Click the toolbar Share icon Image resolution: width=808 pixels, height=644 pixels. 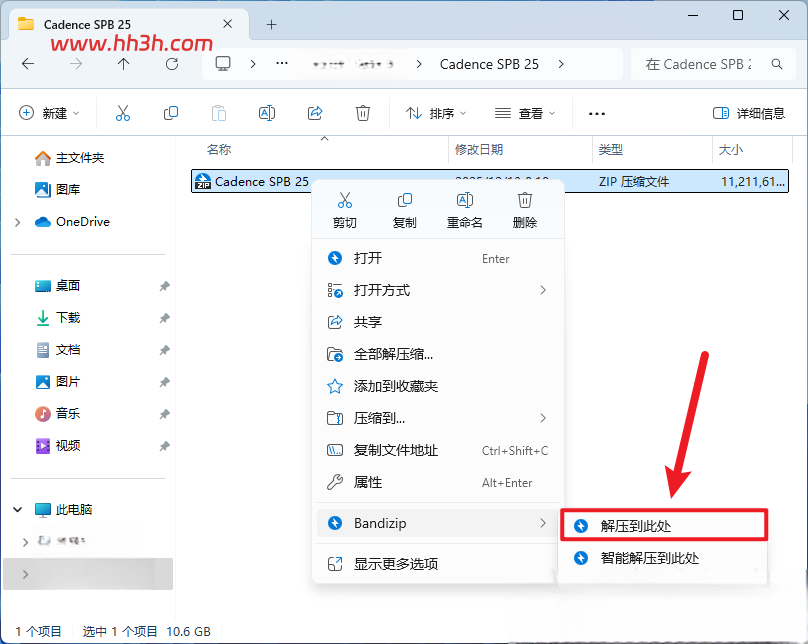coord(315,113)
